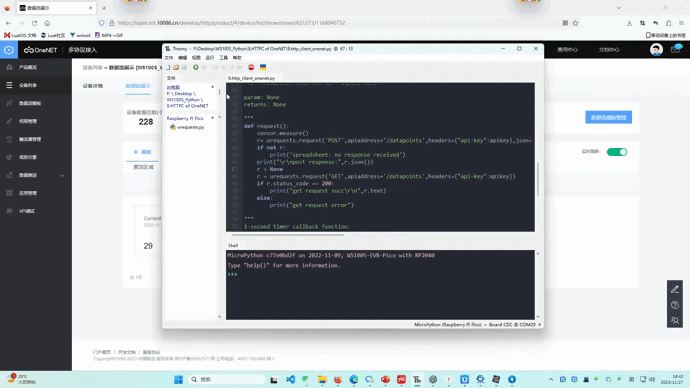Image resolution: width=690 pixels, height=388 pixels.
Task: Toggle the green real-time refresh switch
Action: click(x=617, y=152)
